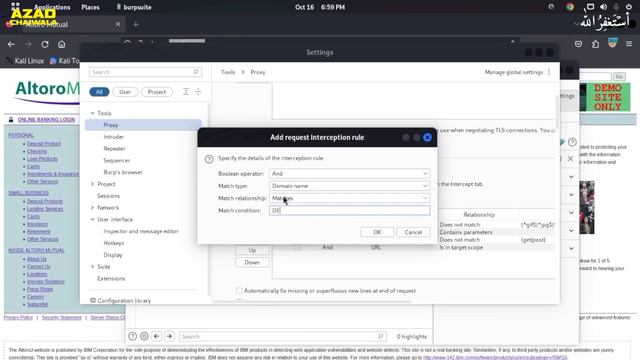The height and width of the screenshot is (360, 640).
Task: Click the help icon in the interception rule dialog
Action: 209,159
